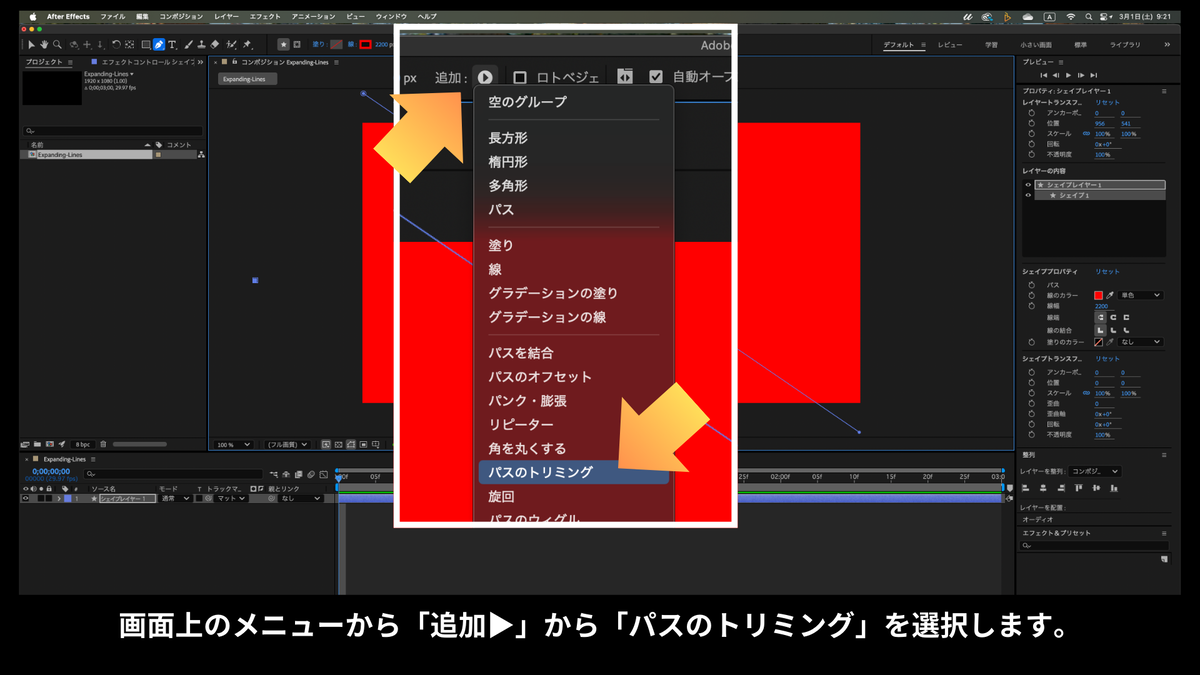Open the なし parent link dropdown in timeline
The height and width of the screenshot is (675, 1200).
pos(301,498)
